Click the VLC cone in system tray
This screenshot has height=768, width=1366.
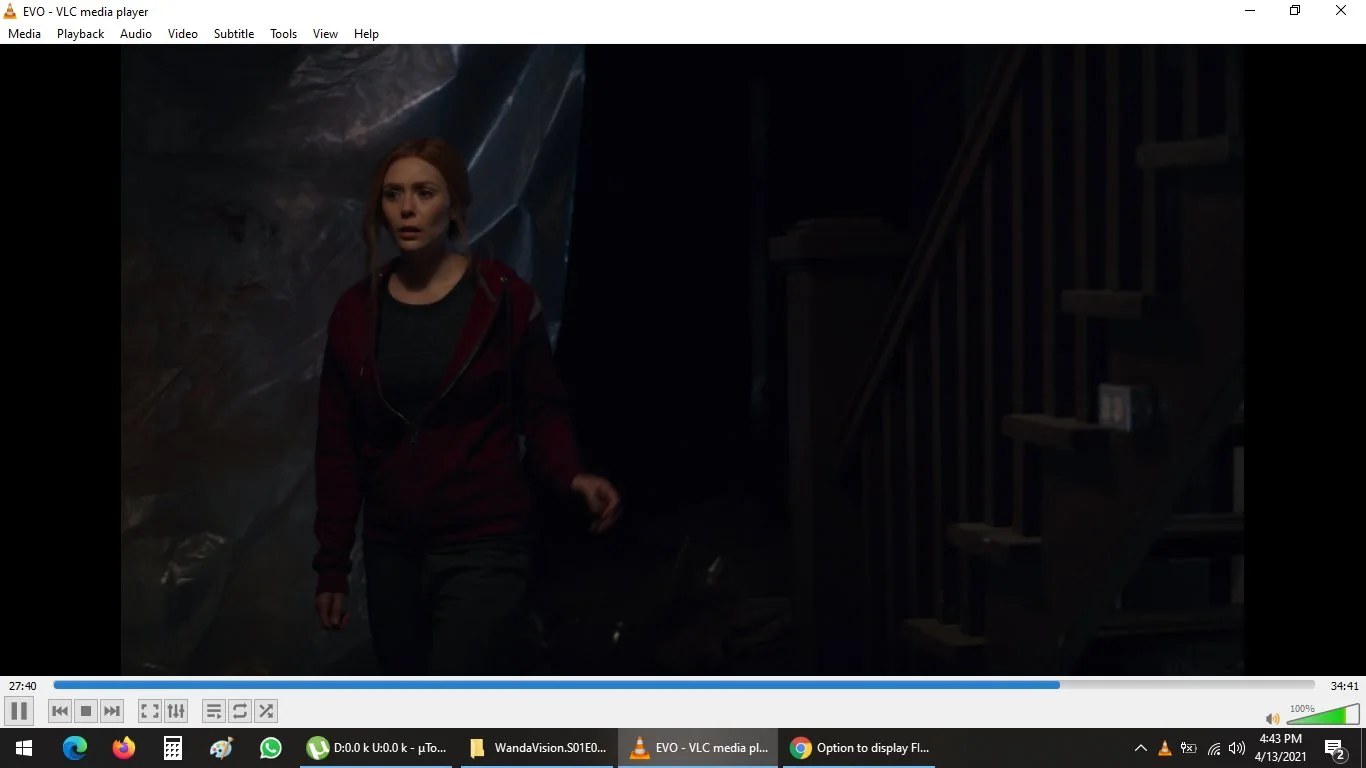1164,748
